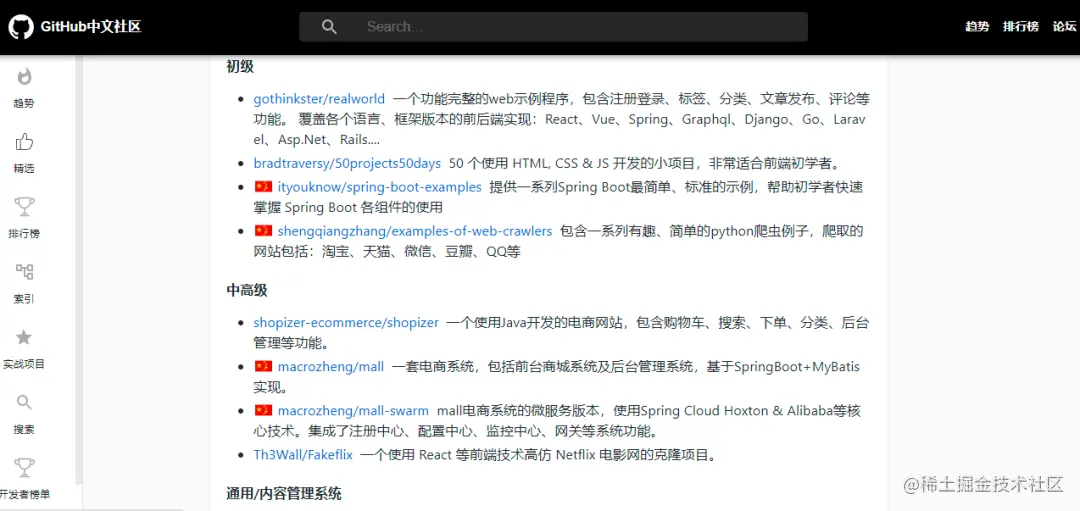Open shengqiangzhang/examples-of-web-crawlers link
1080x511 pixels.
pos(415,231)
